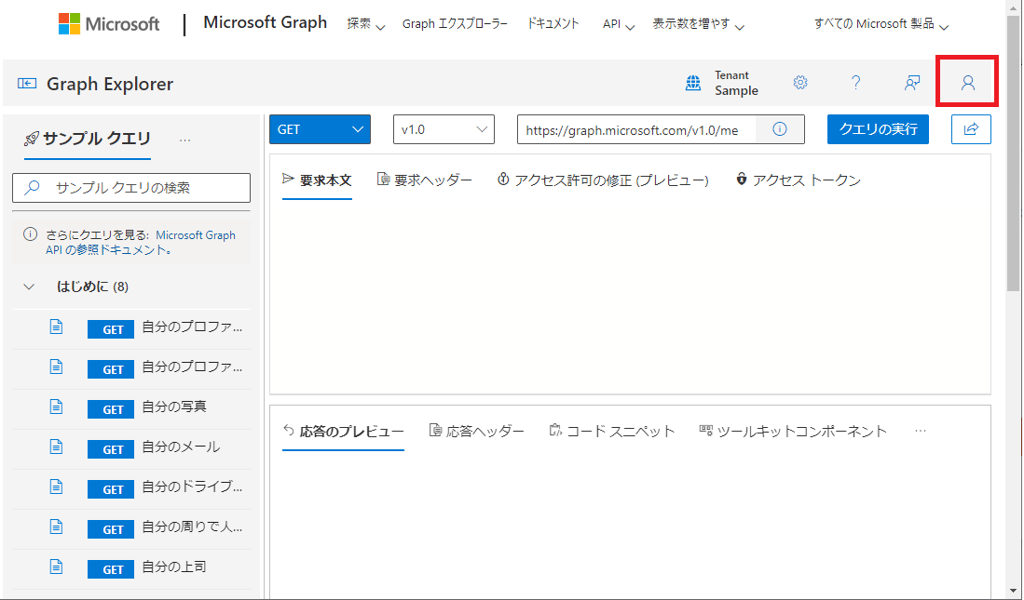The image size is (1024, 600).
Task: Expand the API menu
Action: [618, 24]
